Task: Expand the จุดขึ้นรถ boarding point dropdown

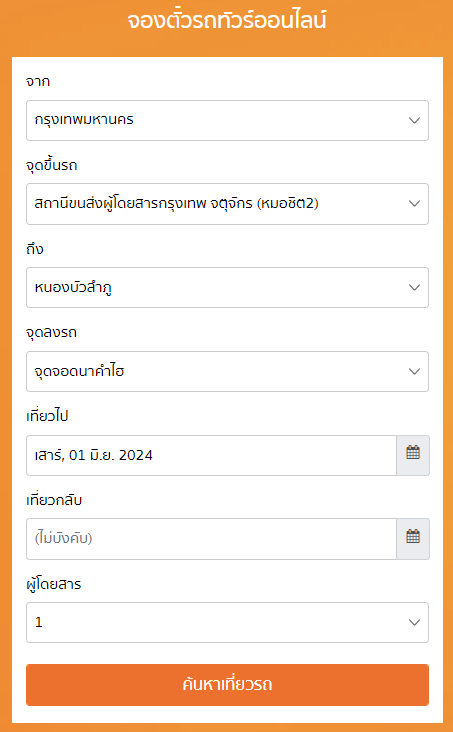Action: (x=227, y=204)
